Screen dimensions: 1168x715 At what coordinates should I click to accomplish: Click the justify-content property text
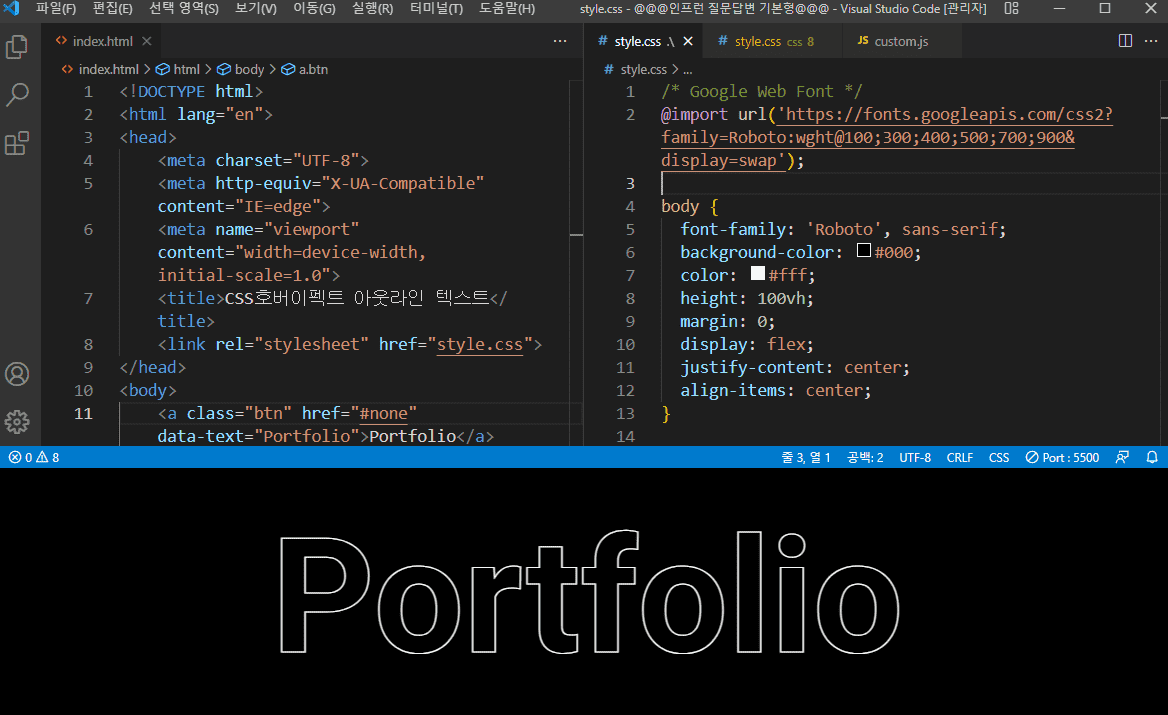pyautogui.click(x=756, y=367)
